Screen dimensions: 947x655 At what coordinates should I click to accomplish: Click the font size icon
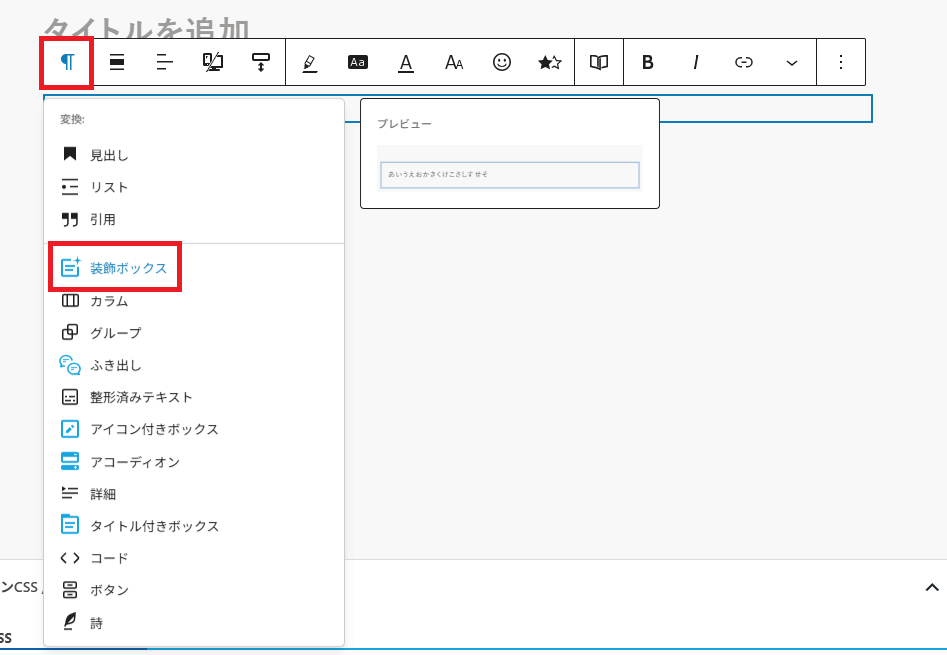coord(454,62)
